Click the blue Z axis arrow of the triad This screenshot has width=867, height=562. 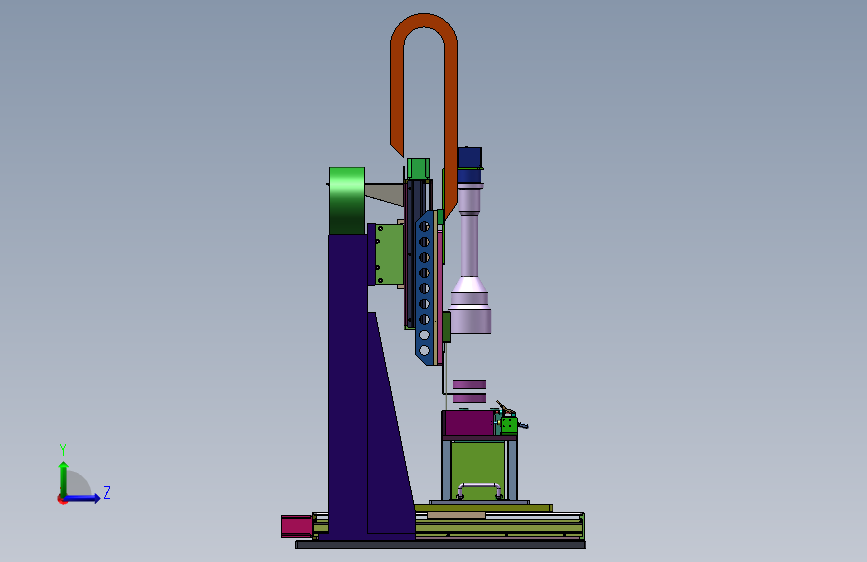click(83, 498)
